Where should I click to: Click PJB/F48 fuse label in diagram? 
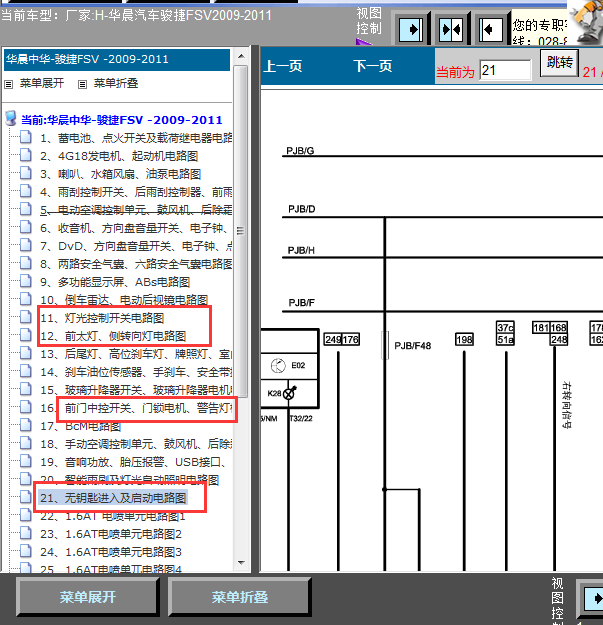coord(412,346)
